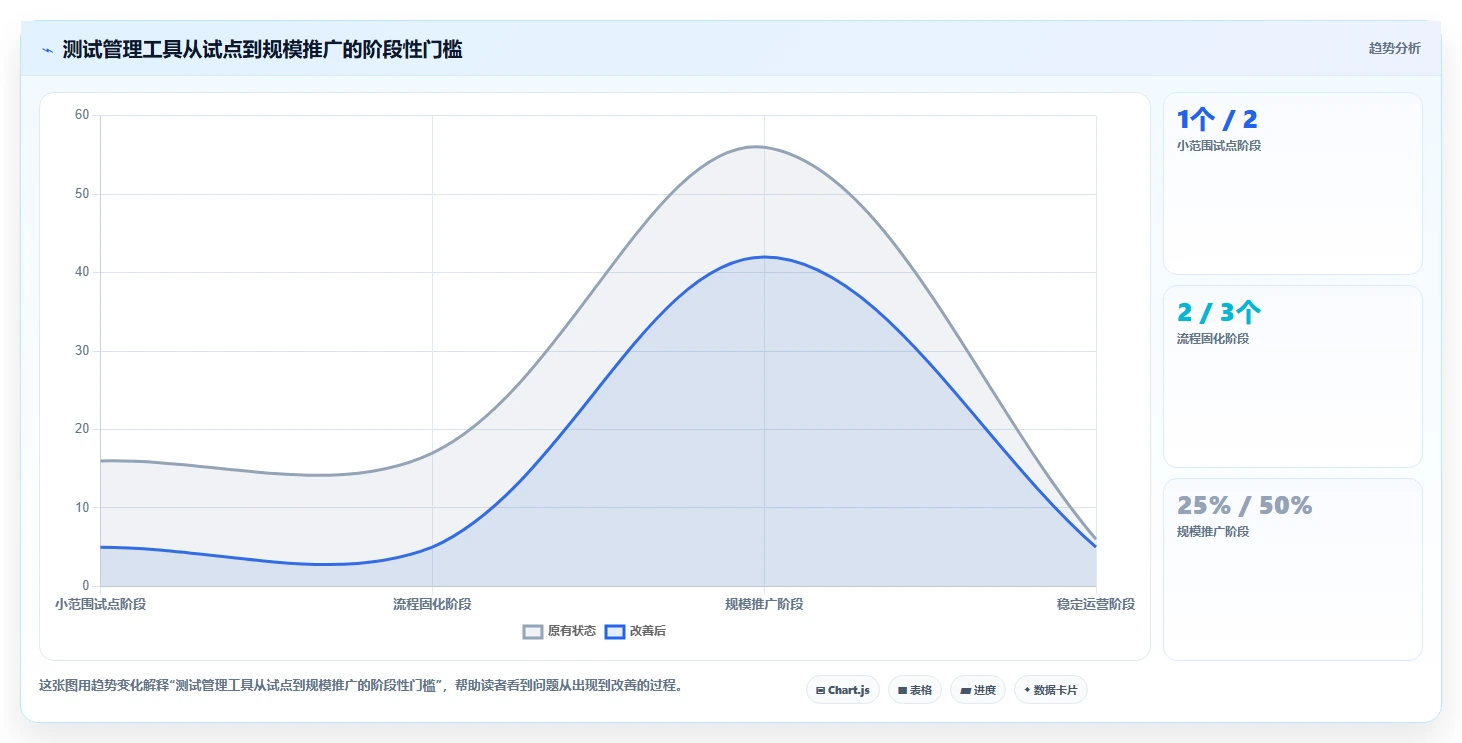Click the icon inside 表格 tag
1462x743 pixels.
(902, 690)
